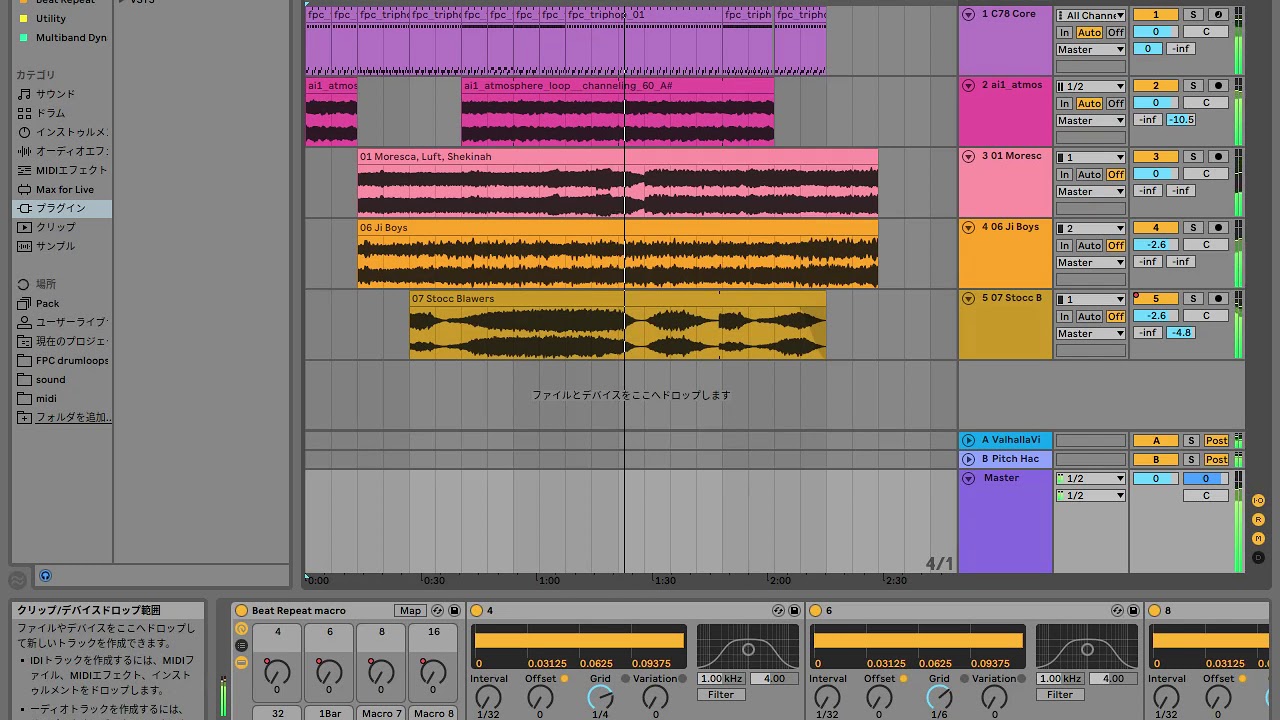
Task: Set track 3 monitoring to Auto
Action: coord(1089,175)
